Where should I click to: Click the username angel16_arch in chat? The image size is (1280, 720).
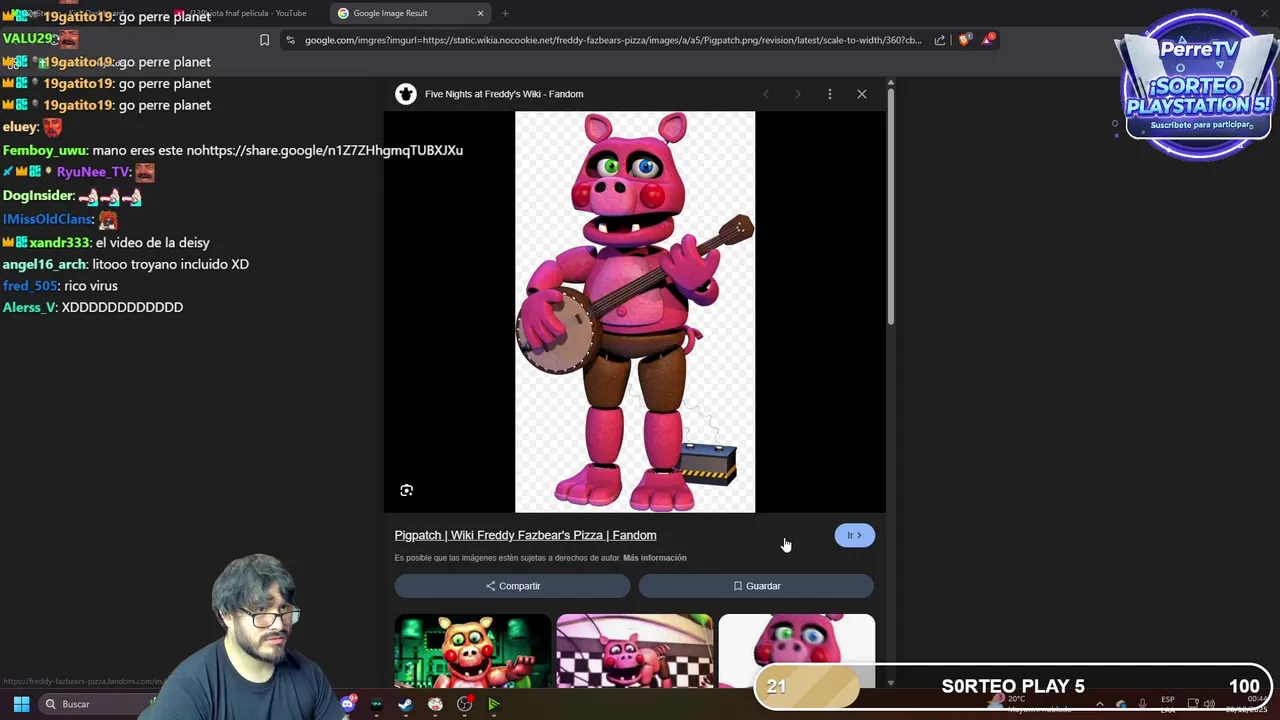tap(44, 264)
